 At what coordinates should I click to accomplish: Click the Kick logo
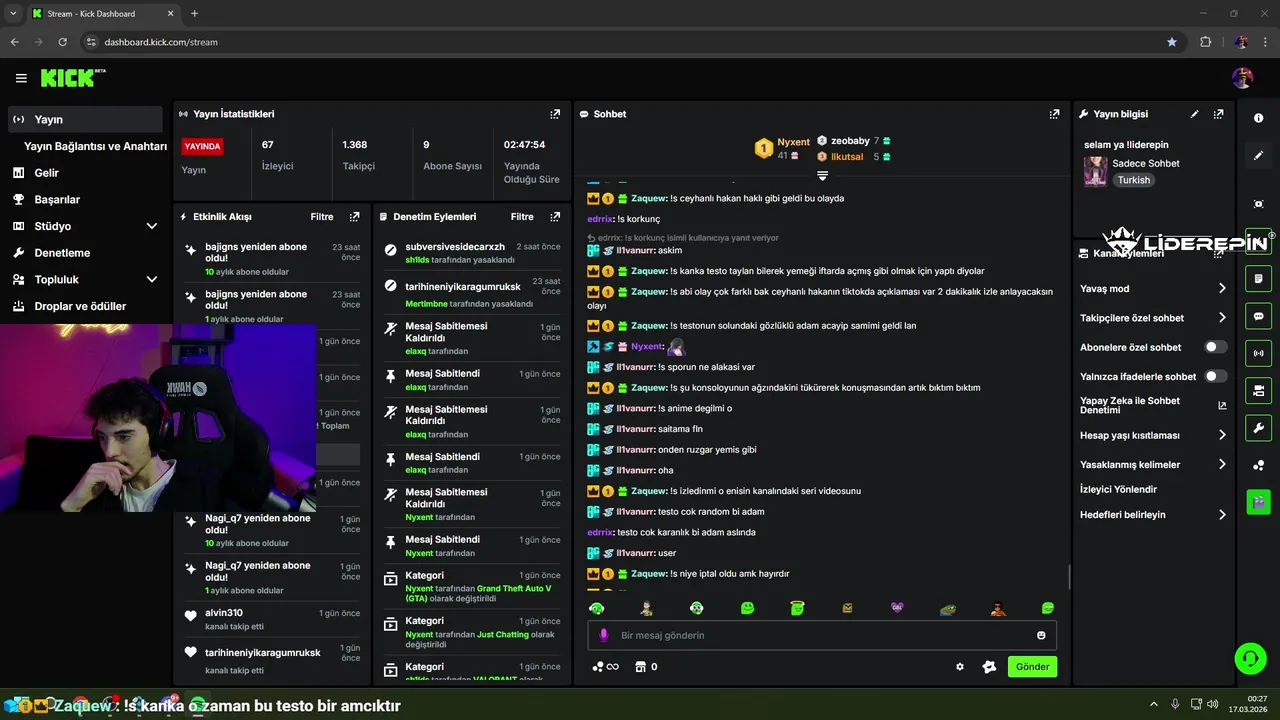coord(73,78)
